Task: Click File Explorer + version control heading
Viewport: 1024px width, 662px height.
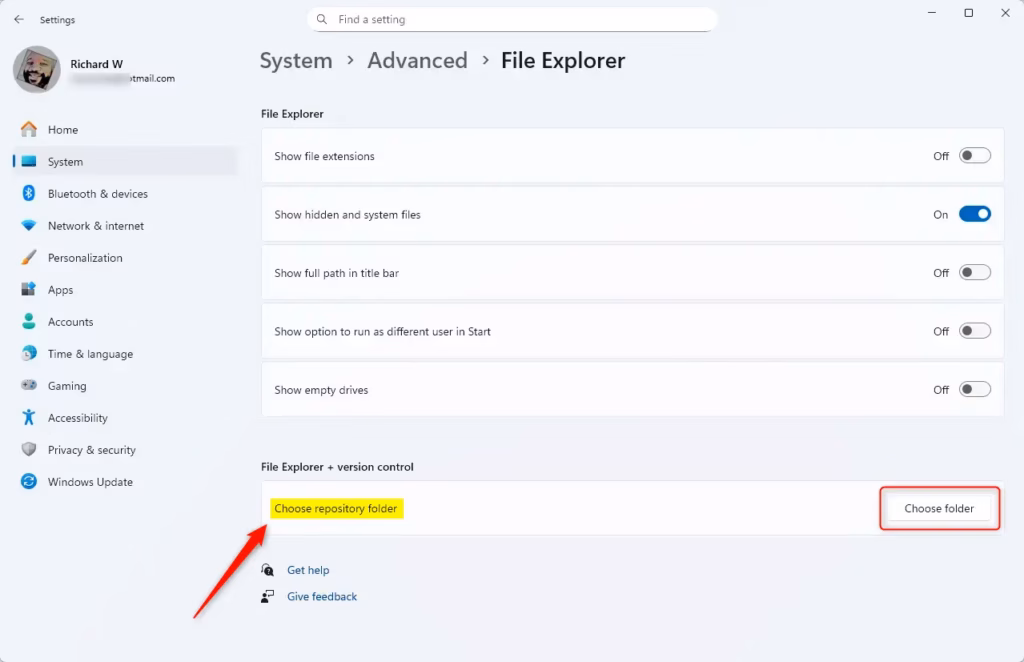Action: coord(337,467)
